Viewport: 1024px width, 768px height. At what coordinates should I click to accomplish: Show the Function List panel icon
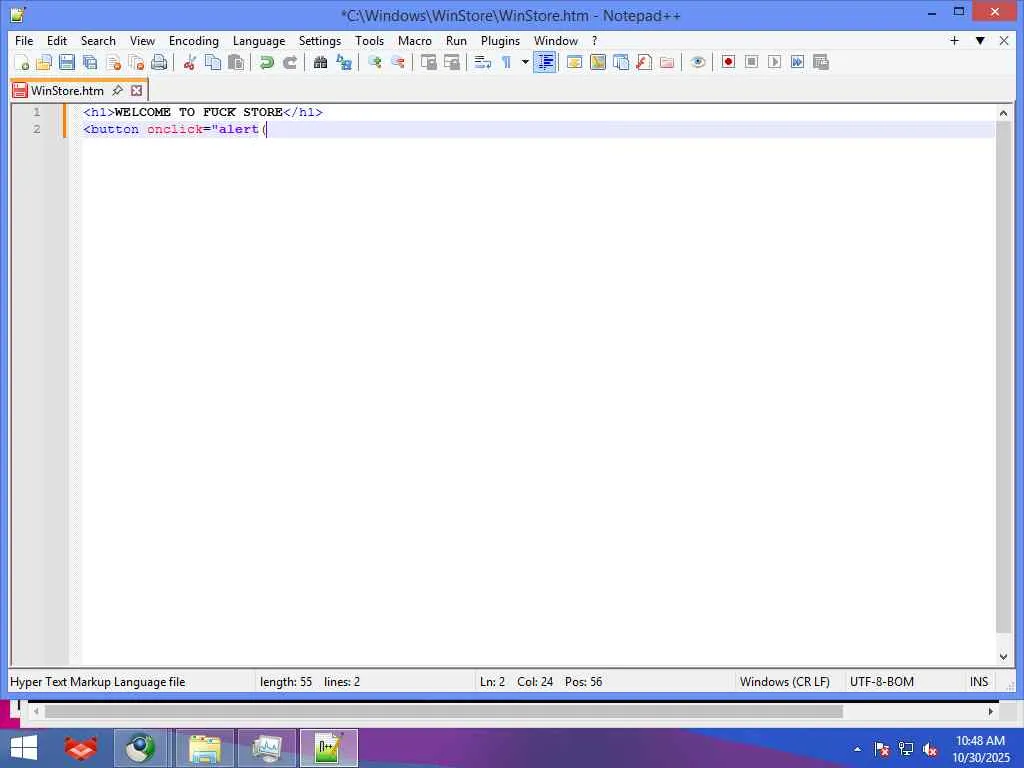click(644, 63)
